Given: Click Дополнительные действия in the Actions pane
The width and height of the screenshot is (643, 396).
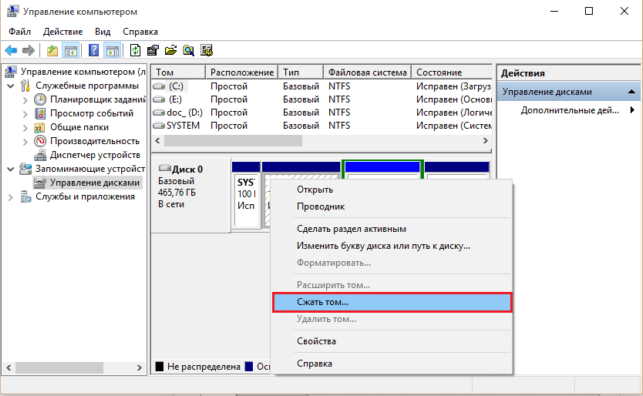Looking at the screenshot, I should tap(569, 110).
